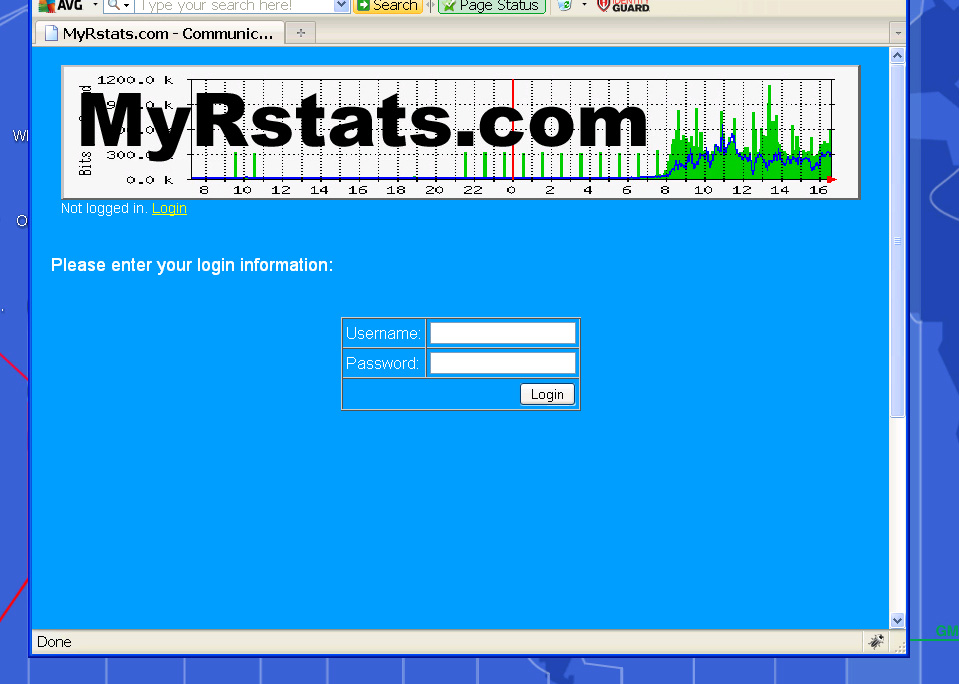Click the Identity Guard icon

pyautogui.click(x=623, y=6)
